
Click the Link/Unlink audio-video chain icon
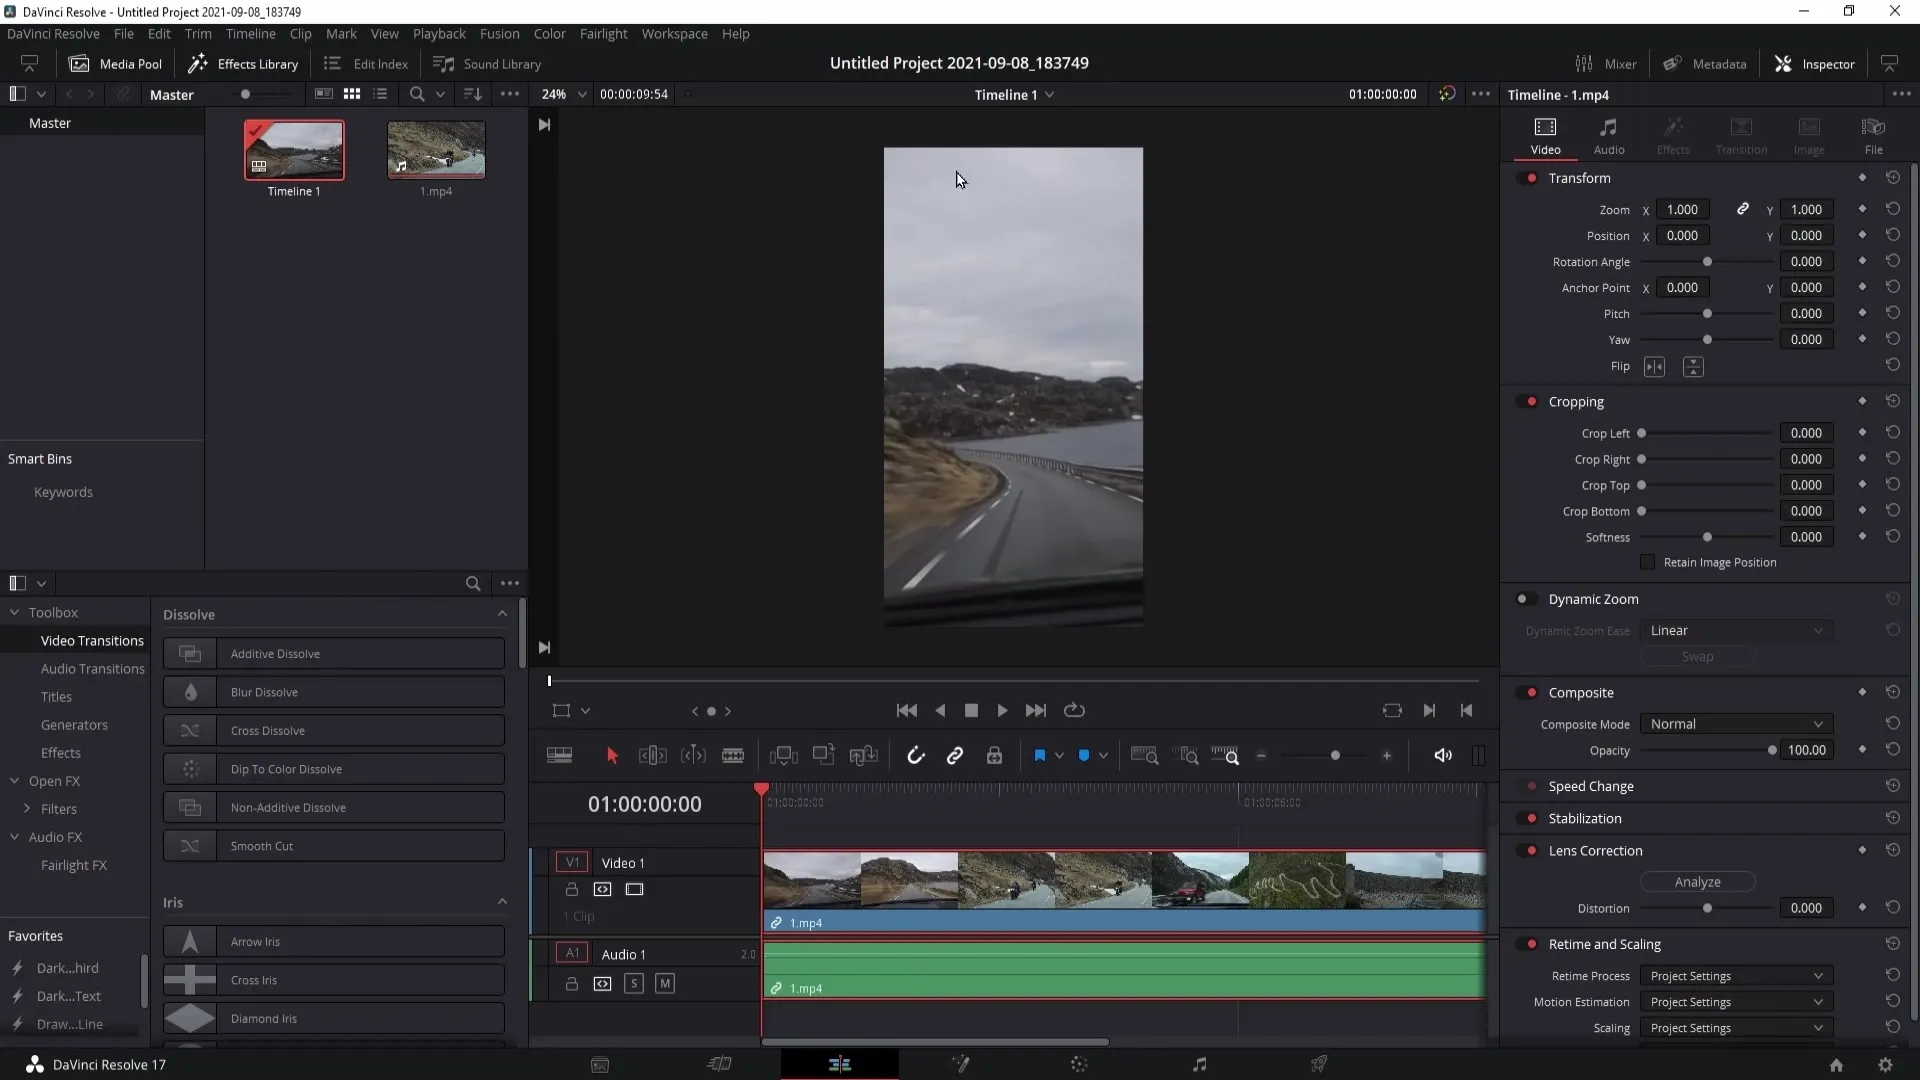click(956, 756)
